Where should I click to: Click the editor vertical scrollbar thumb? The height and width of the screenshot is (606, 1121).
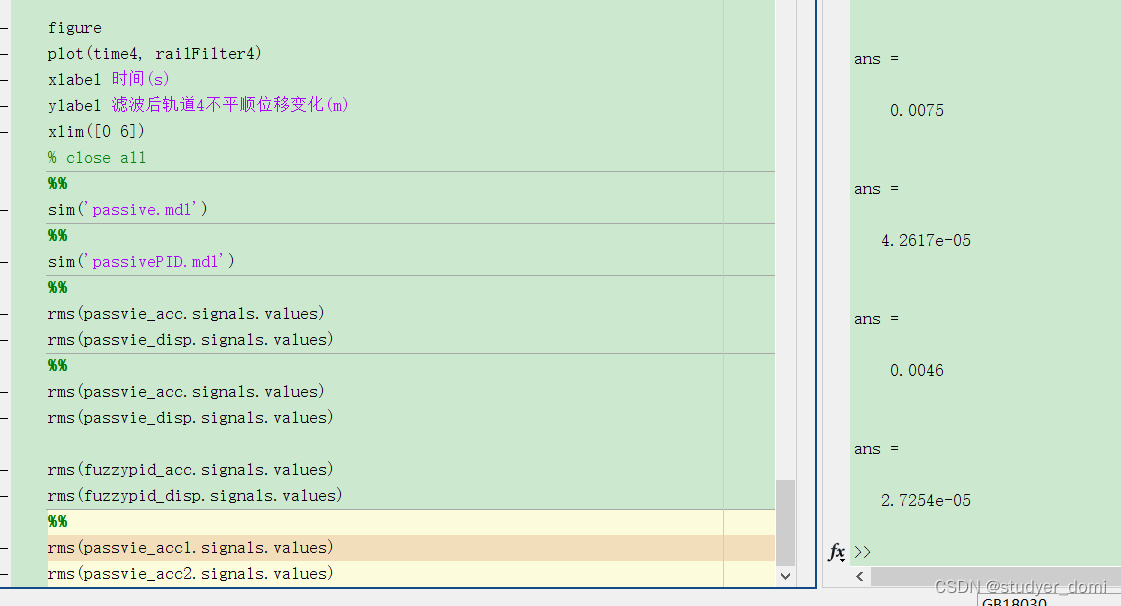[786, 522]
